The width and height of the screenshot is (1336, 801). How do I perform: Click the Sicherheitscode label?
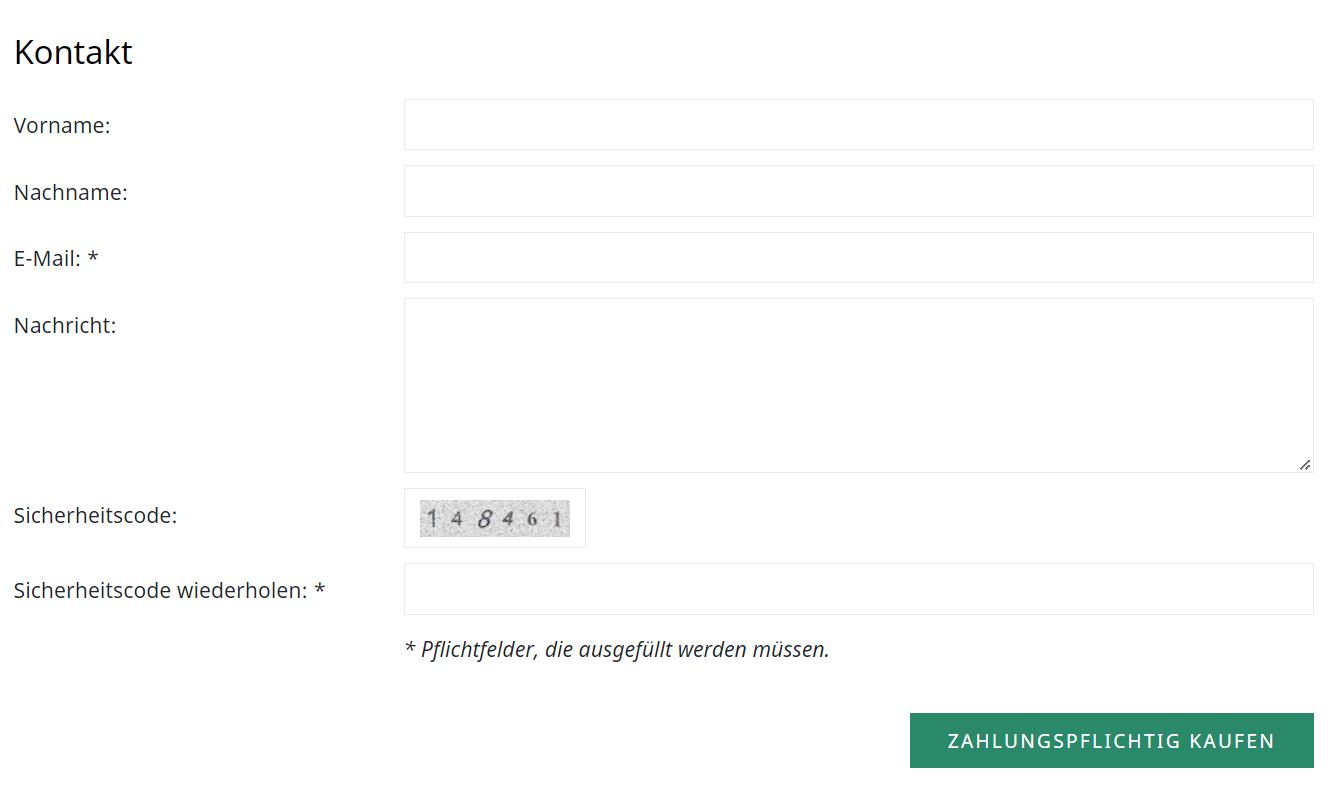click(x=95, y=516)
